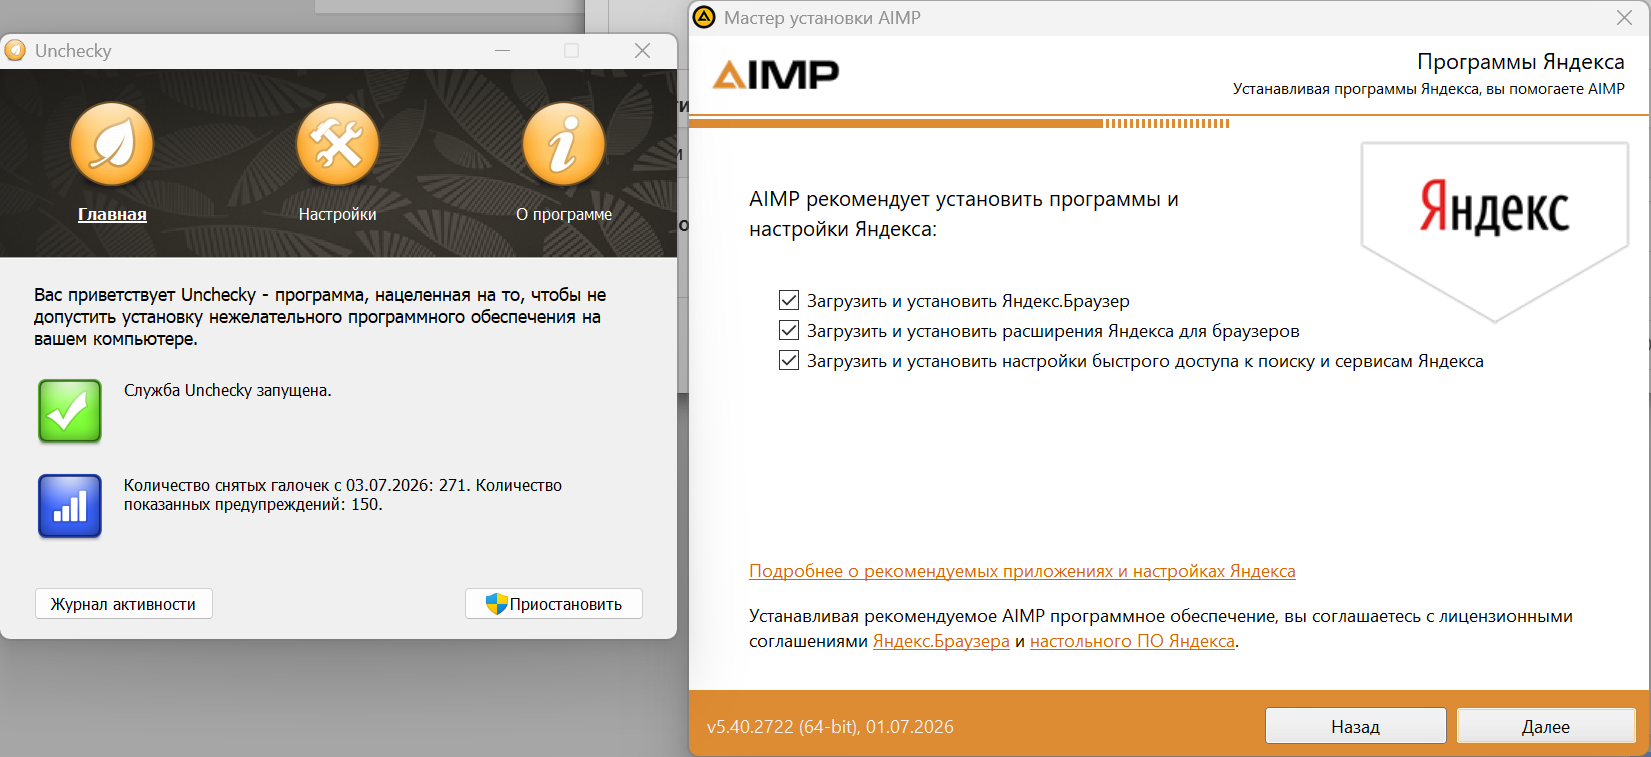Click the AIMP logo in installer header
This screenshot has height=757, width=1651.
776,74
